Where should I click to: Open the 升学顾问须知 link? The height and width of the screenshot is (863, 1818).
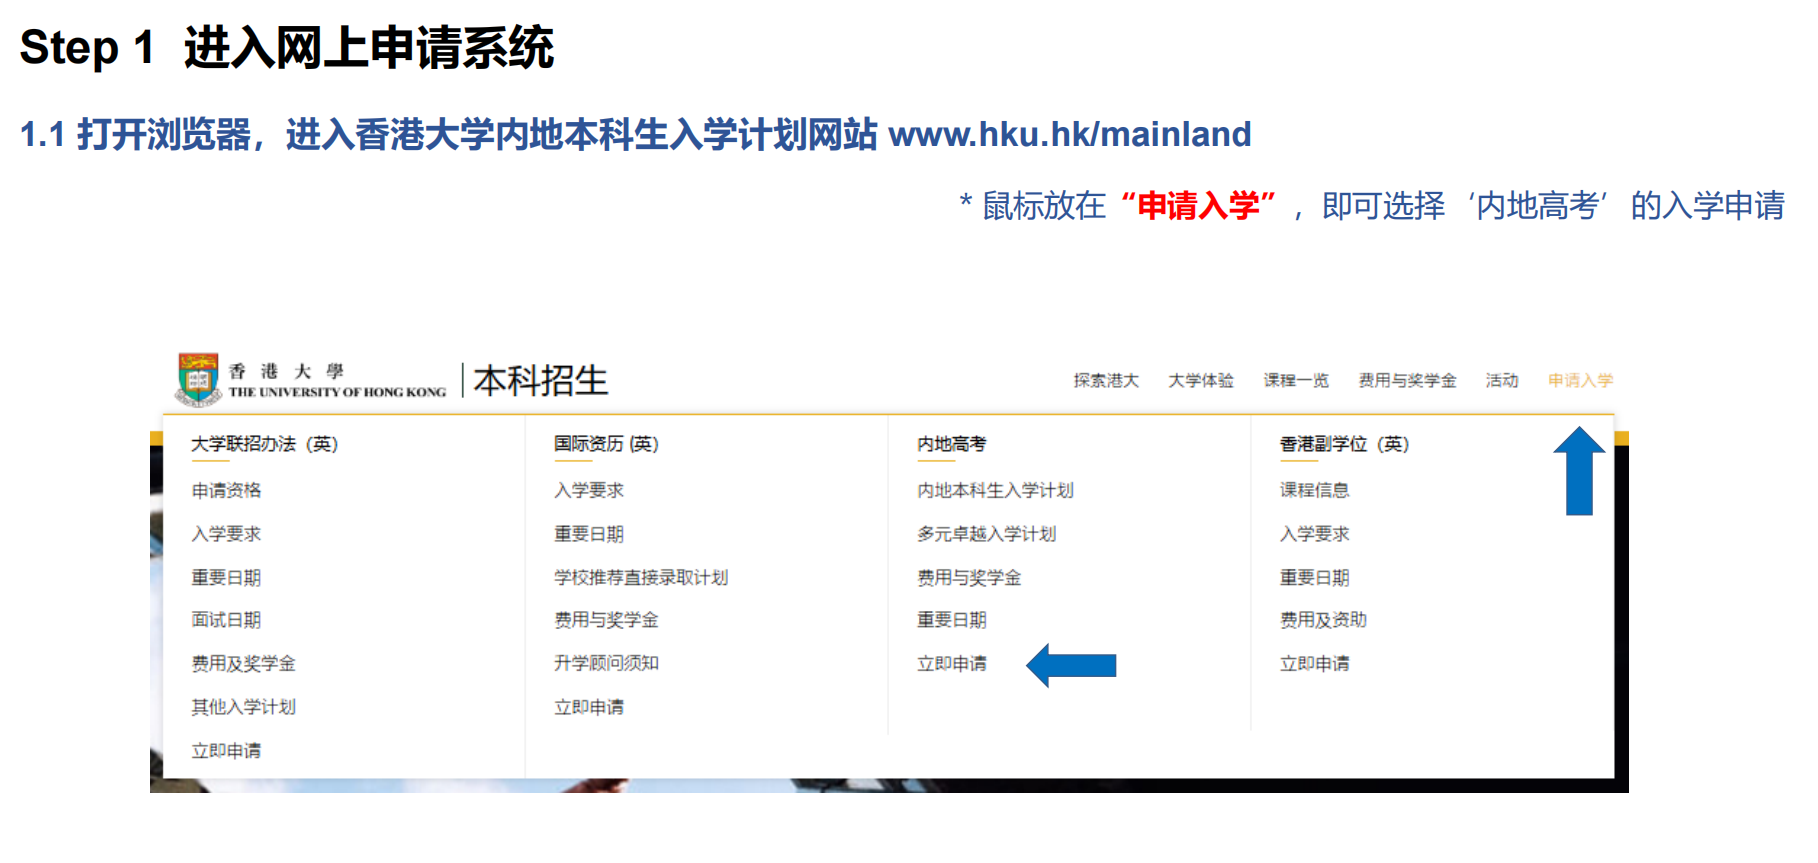[606, 663]
